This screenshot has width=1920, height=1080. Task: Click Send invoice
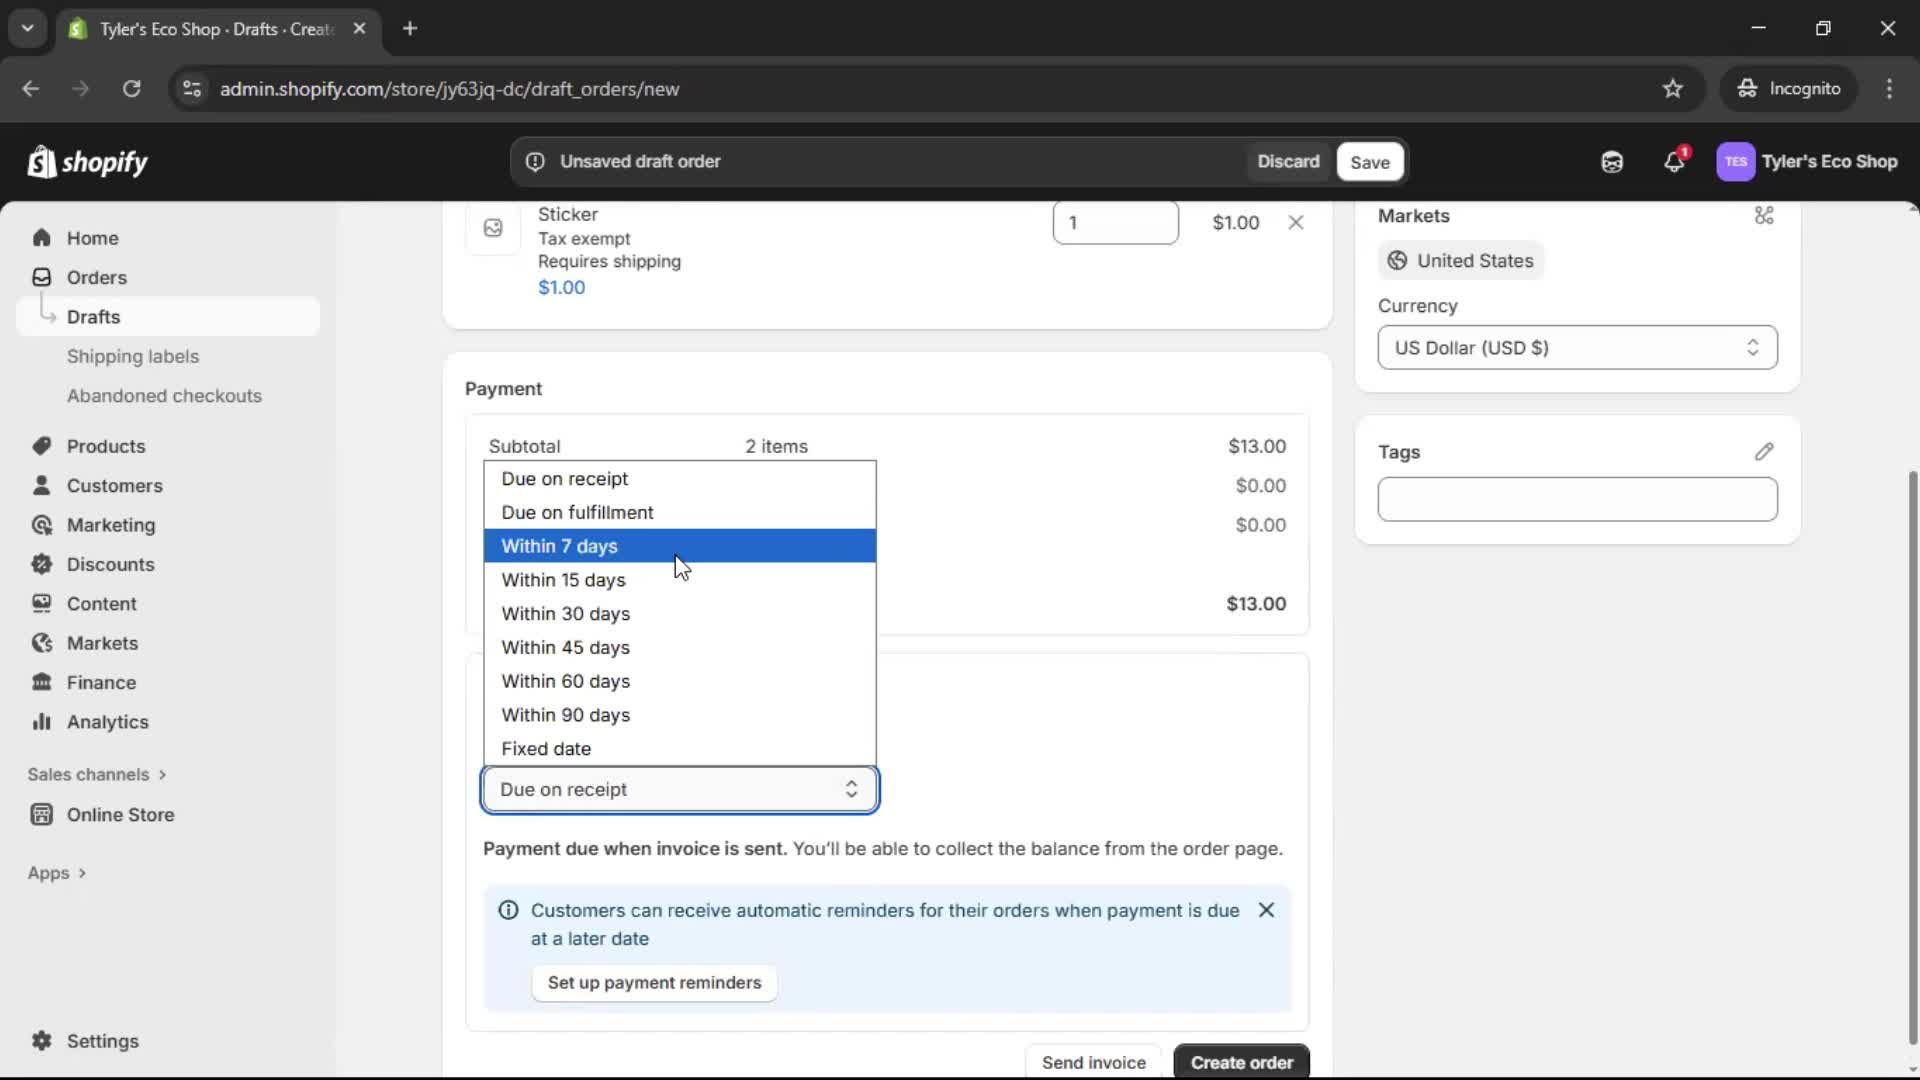pos(1093,1062)
